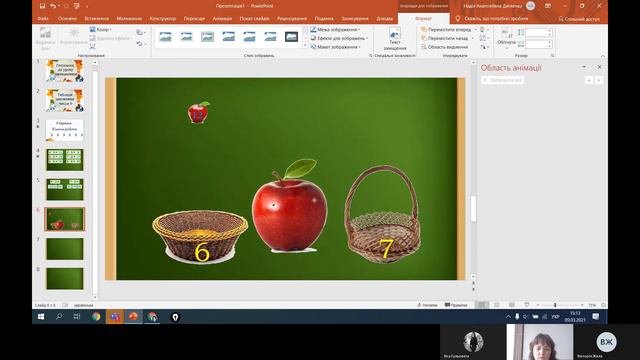
Task: Click the Нотатки button in status bar
Action: coord(427,305)
